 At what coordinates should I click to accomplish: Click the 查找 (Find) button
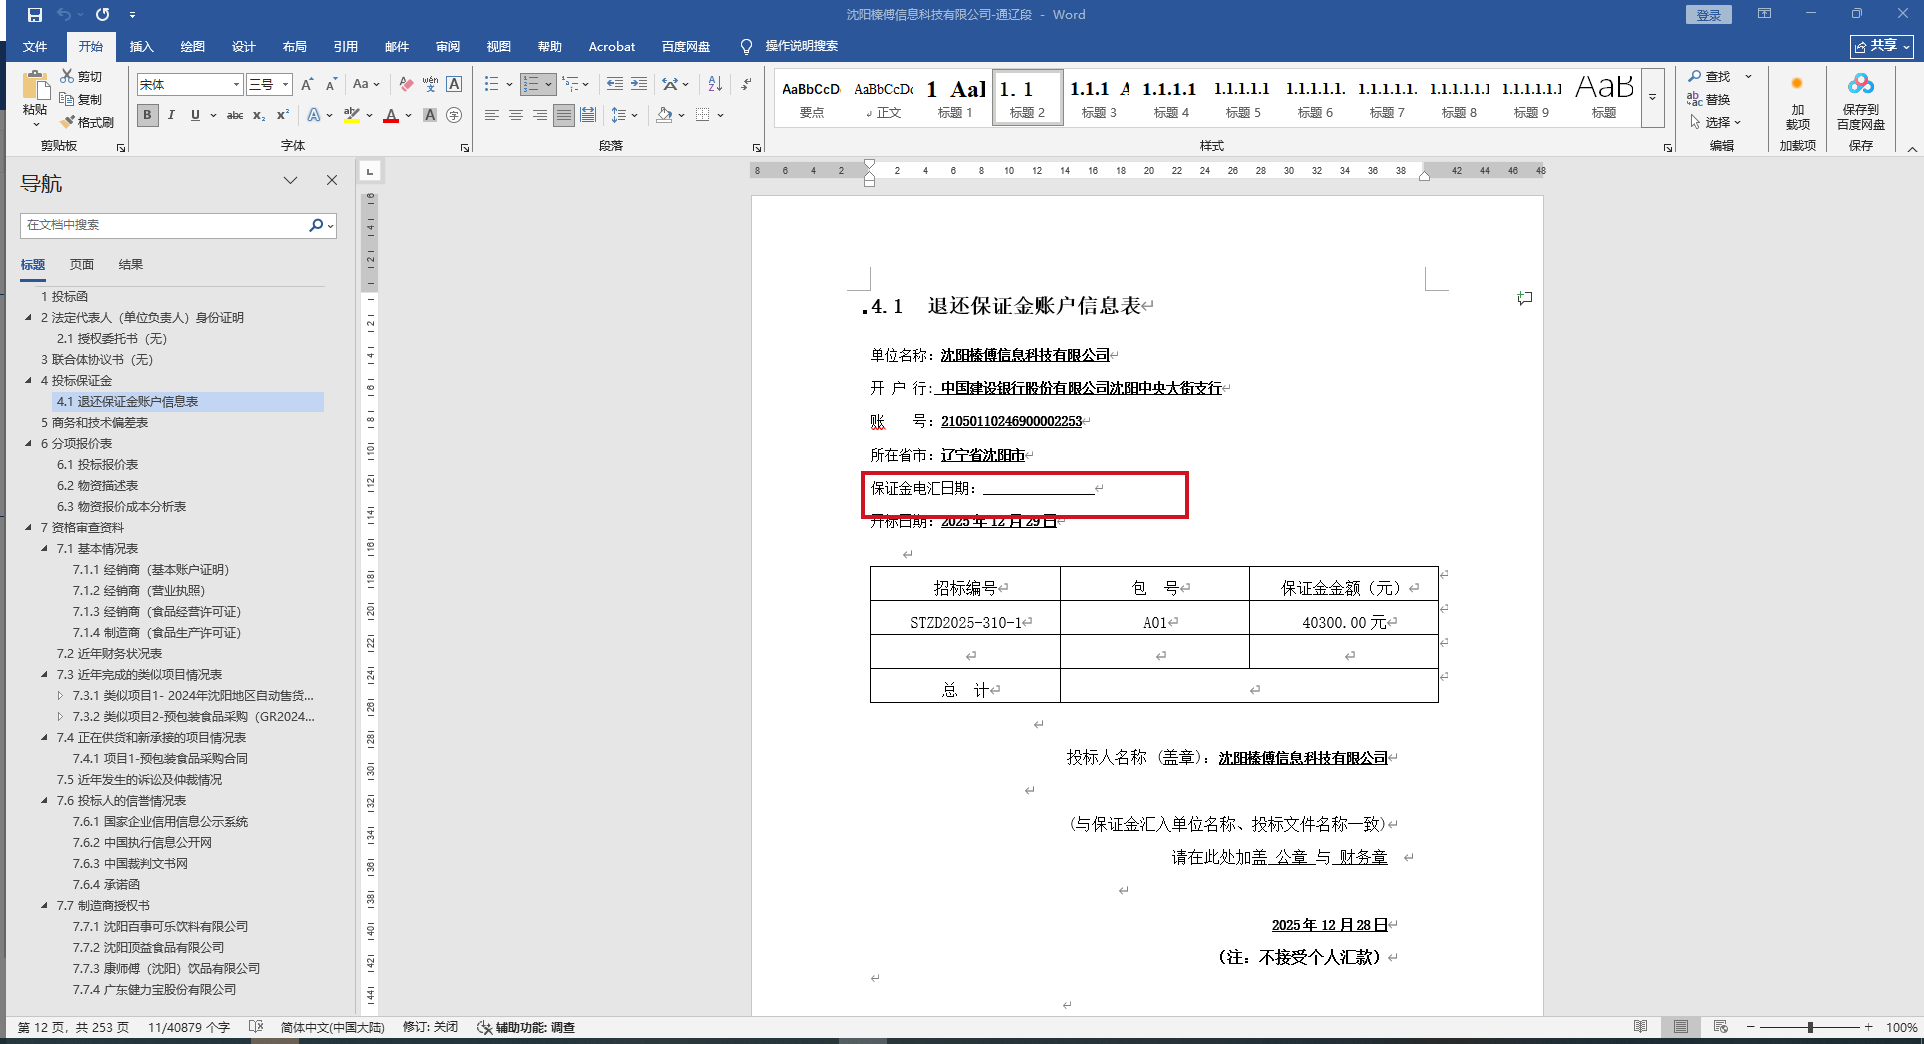(x=1710, y=76)
